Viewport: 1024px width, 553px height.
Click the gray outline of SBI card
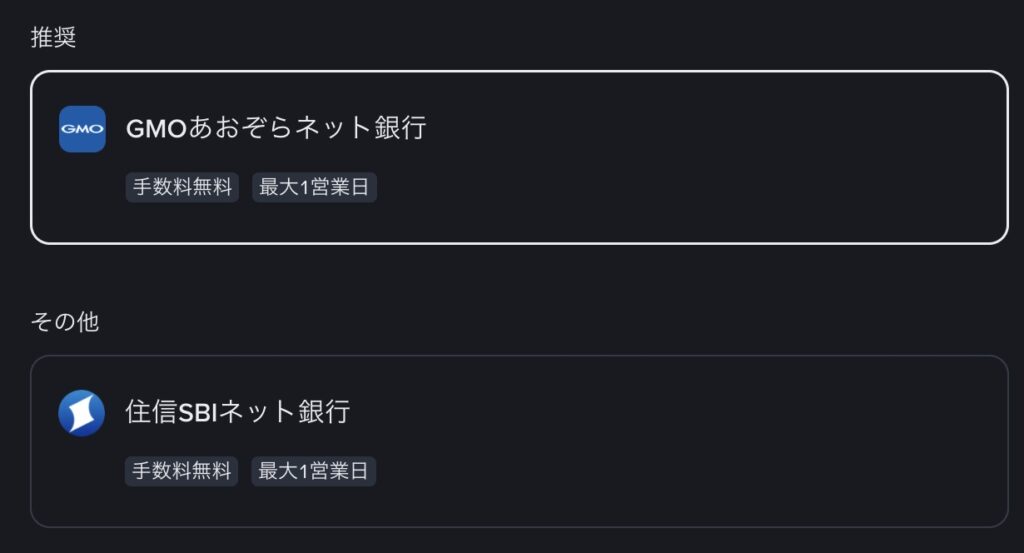[520, 356]
